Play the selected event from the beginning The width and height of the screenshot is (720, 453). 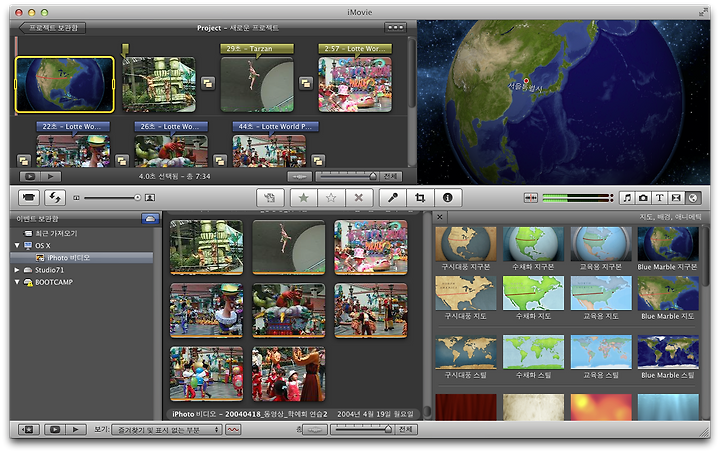[x=76, y=430]
